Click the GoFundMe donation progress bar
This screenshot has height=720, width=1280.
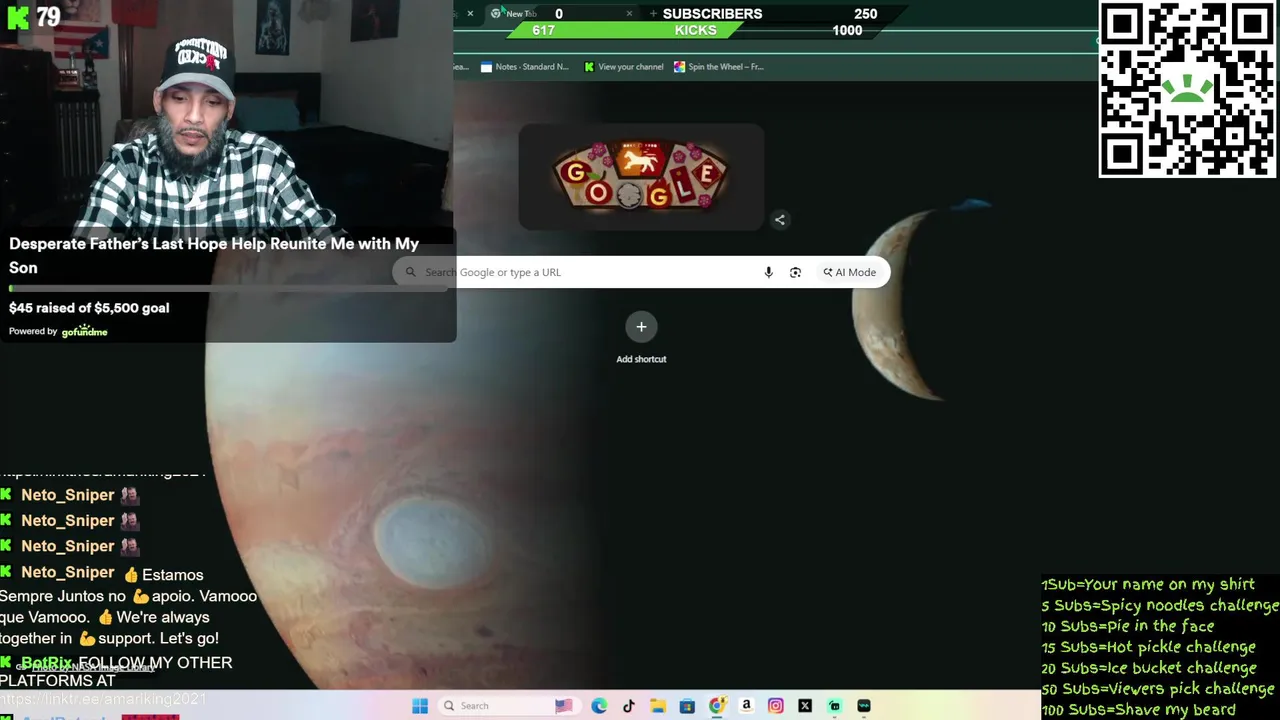(227, 288)
